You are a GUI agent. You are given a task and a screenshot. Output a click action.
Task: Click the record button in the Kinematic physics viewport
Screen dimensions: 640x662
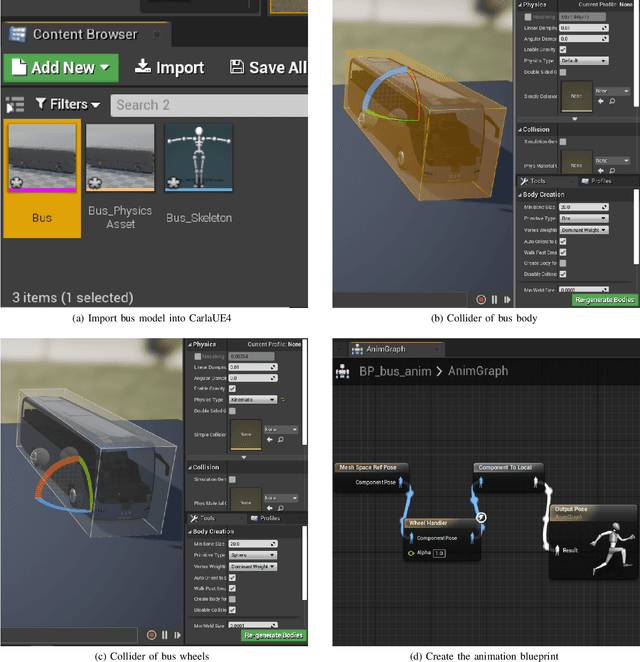pyautogui.click(x=152, y=635)
